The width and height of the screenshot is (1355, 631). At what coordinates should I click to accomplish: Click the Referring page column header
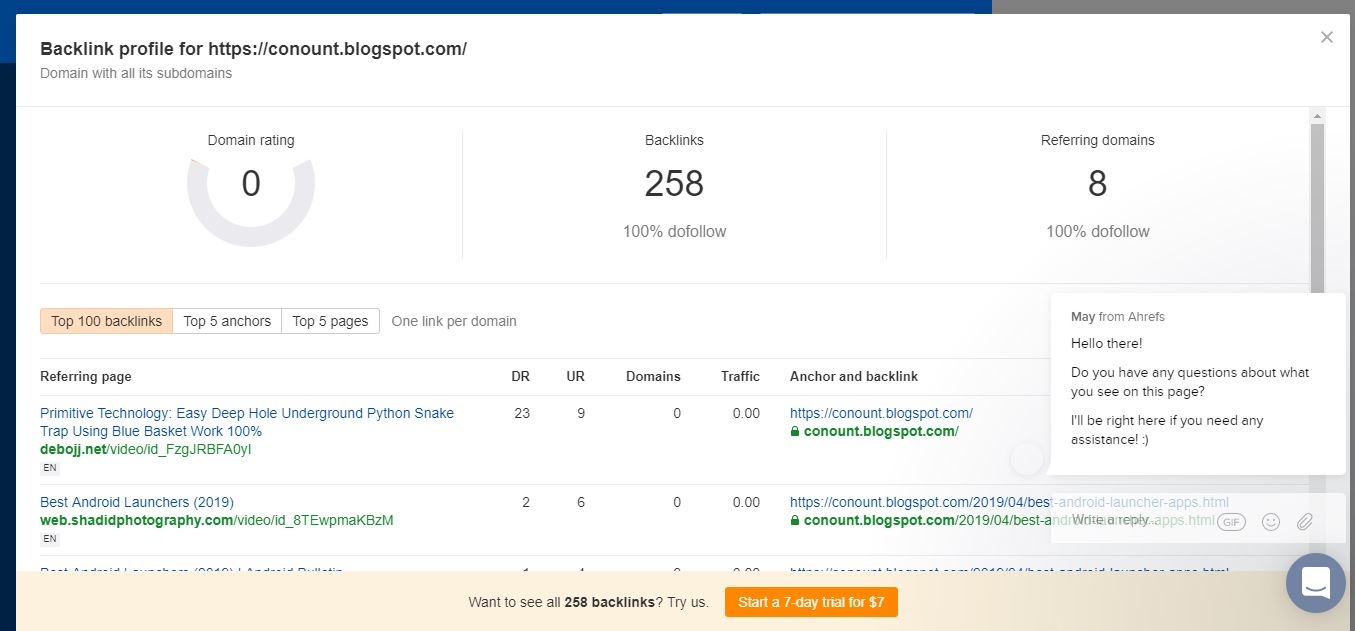point(86,377)
